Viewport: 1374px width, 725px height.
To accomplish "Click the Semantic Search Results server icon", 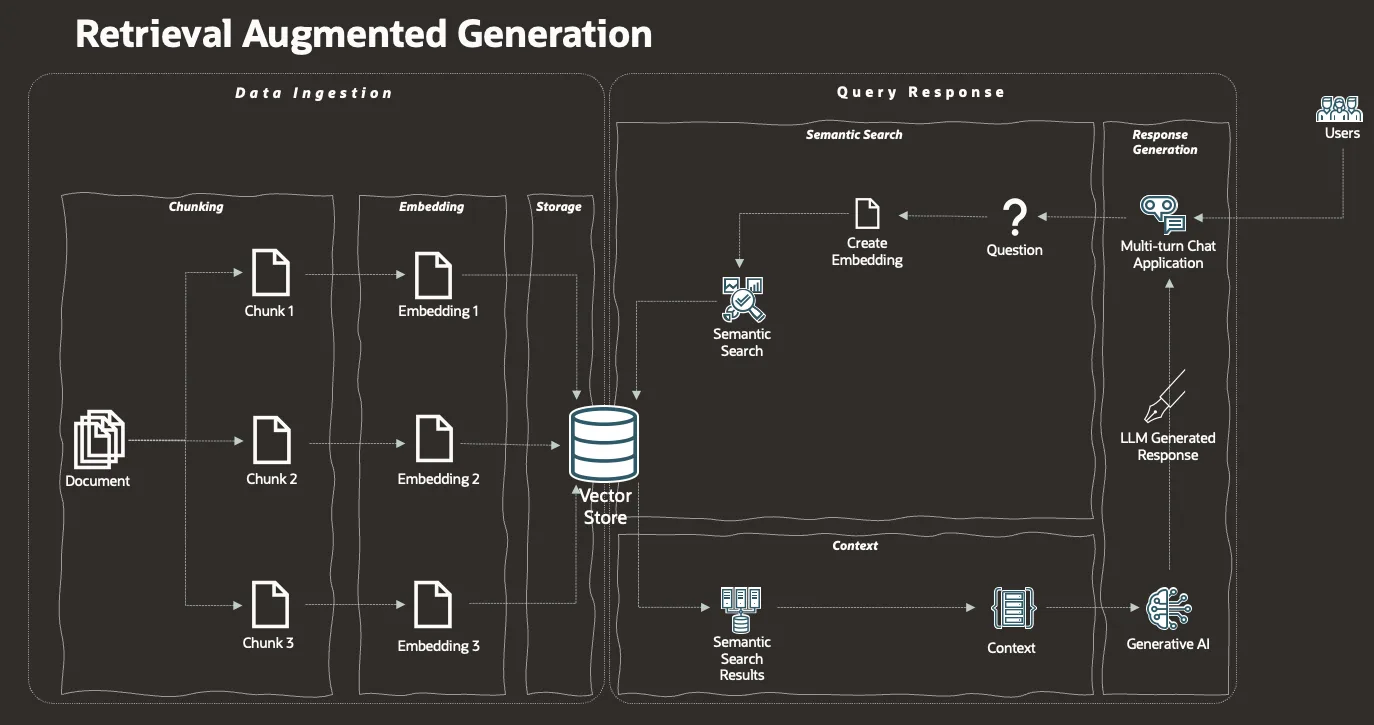I will coord(741,610).
